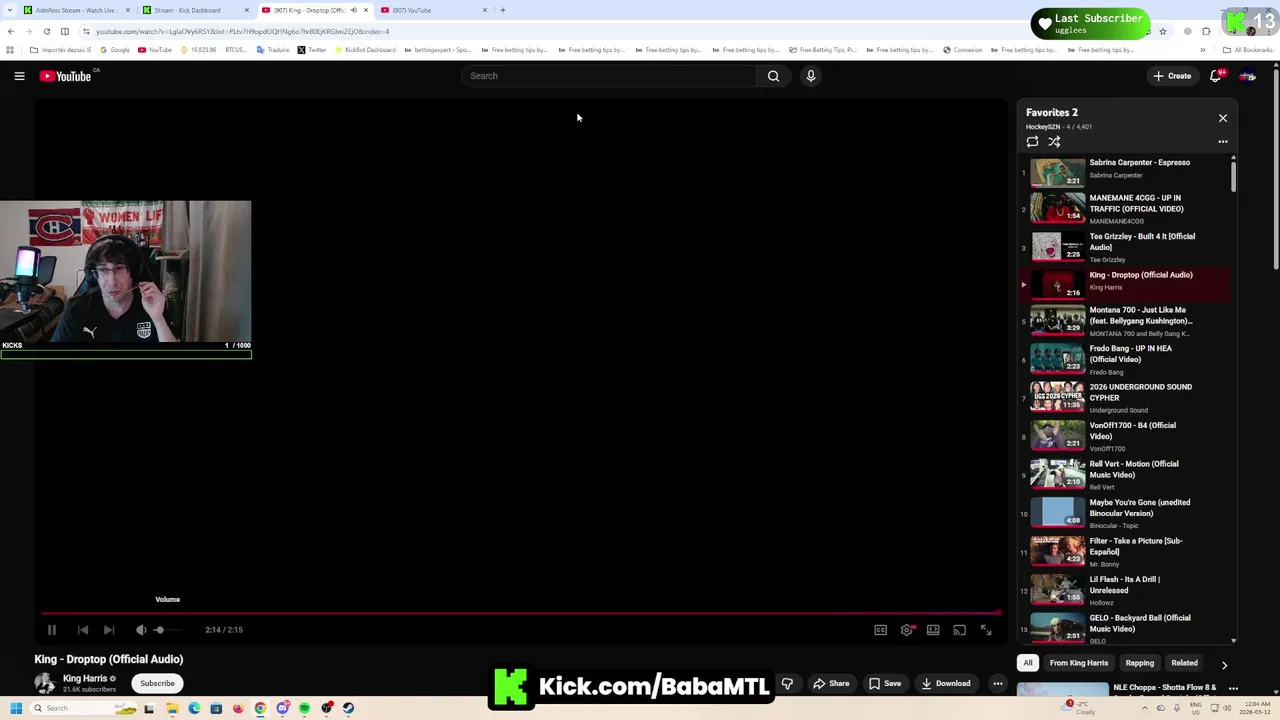Click the search magnifier button
This screenshot has width=1280, height=720.
point(773,76)
